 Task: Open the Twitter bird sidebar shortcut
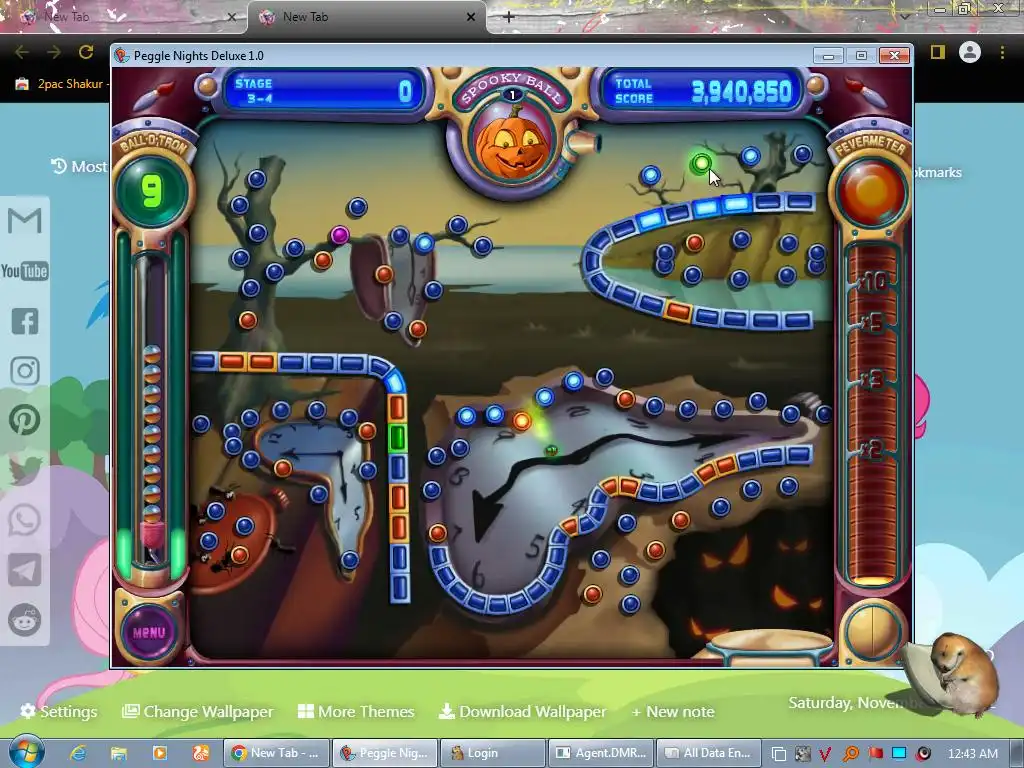[25, 470]
